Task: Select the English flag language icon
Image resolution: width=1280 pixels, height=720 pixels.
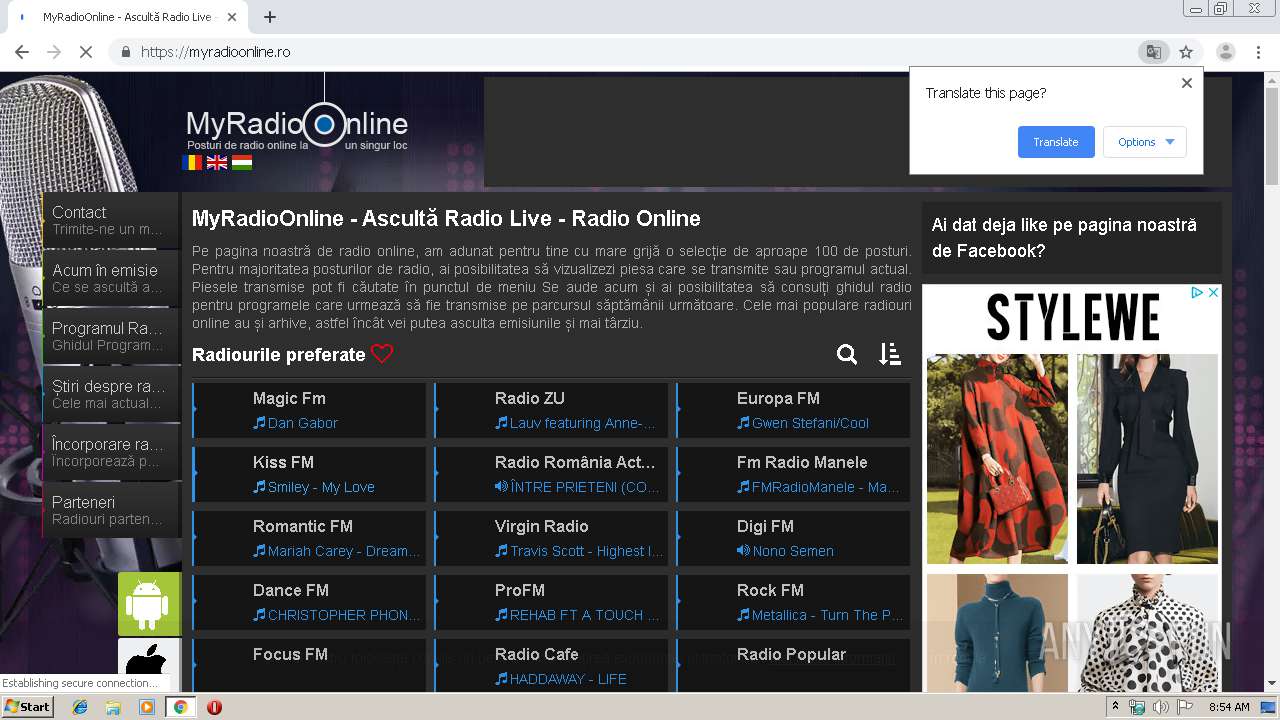Action: (217, 162)
